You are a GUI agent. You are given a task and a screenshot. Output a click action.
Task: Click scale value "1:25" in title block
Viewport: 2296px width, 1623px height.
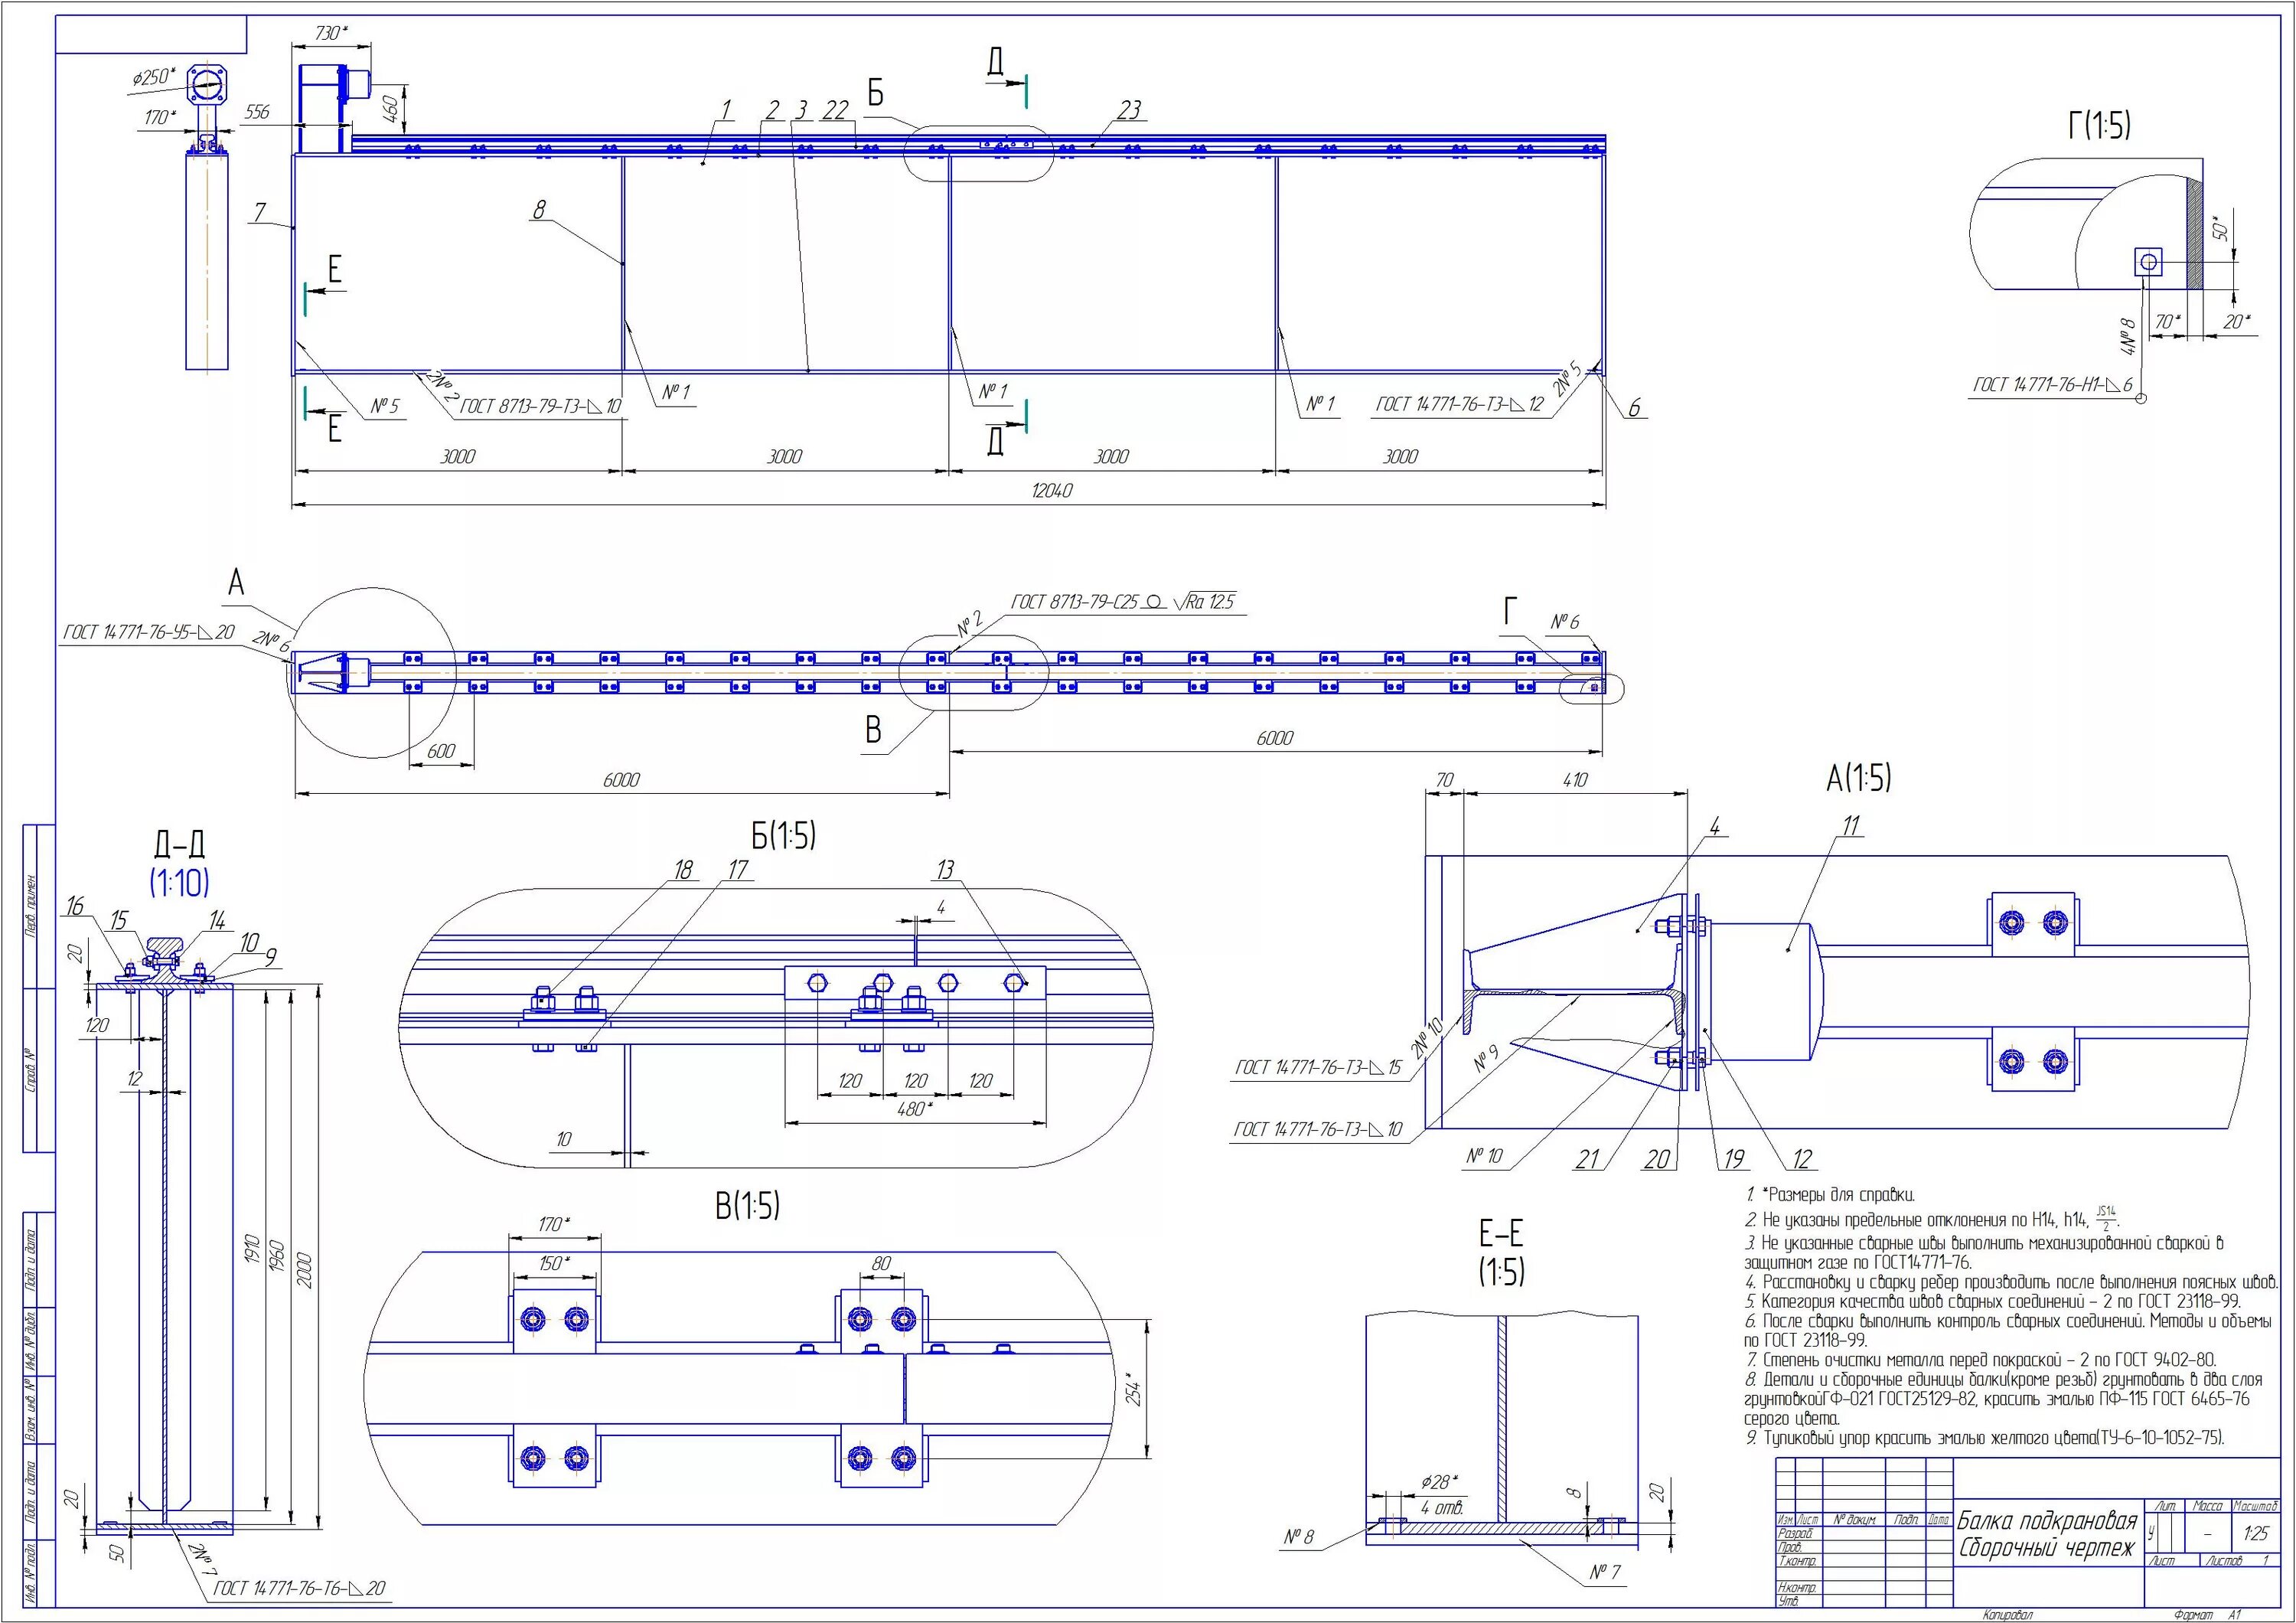click(2256, 1533)
